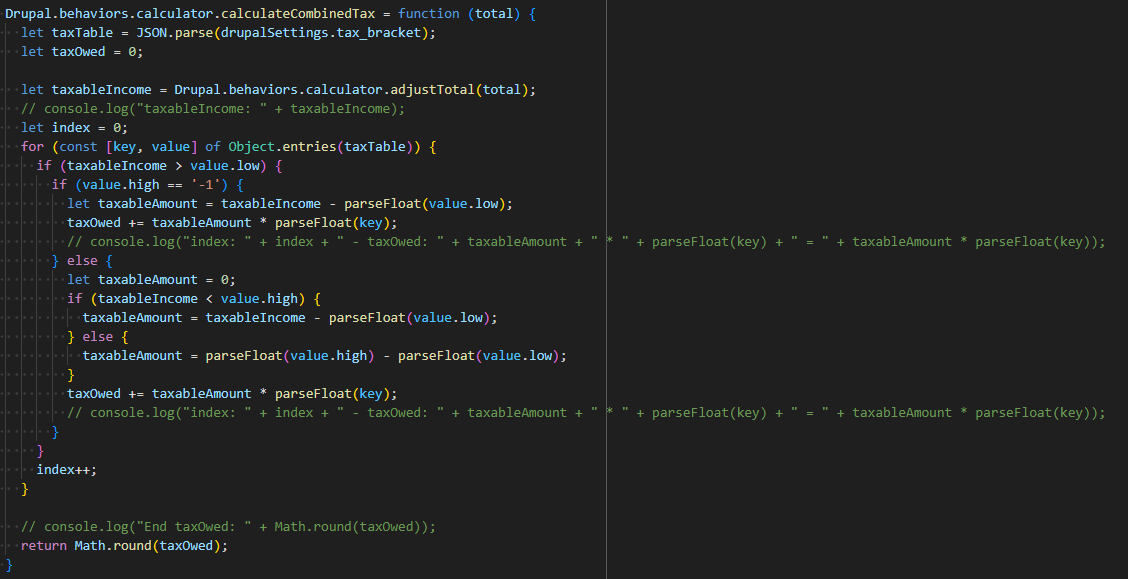Click the closing brace on the last line
Viewport: 1128px width, 579px height.
coord(7,564)
